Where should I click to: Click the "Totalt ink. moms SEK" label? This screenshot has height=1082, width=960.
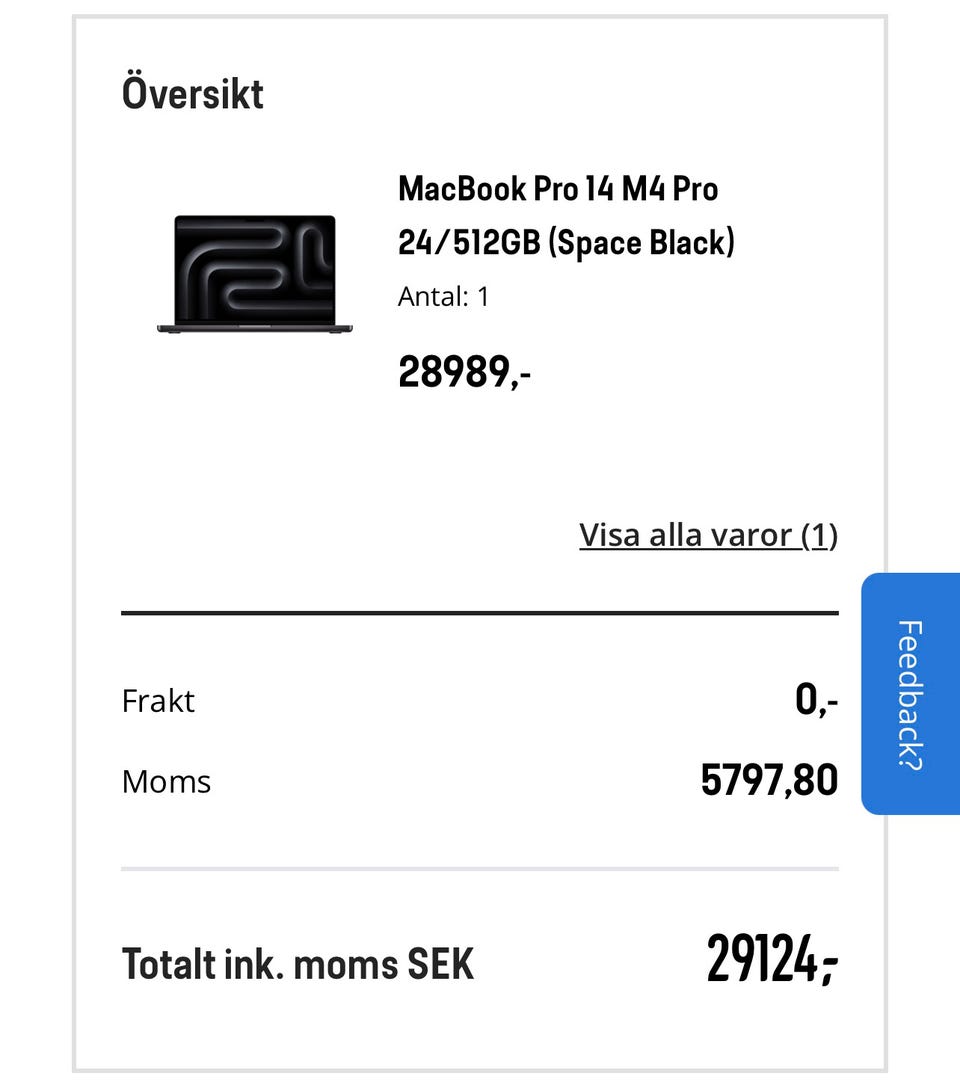(297, 964)
